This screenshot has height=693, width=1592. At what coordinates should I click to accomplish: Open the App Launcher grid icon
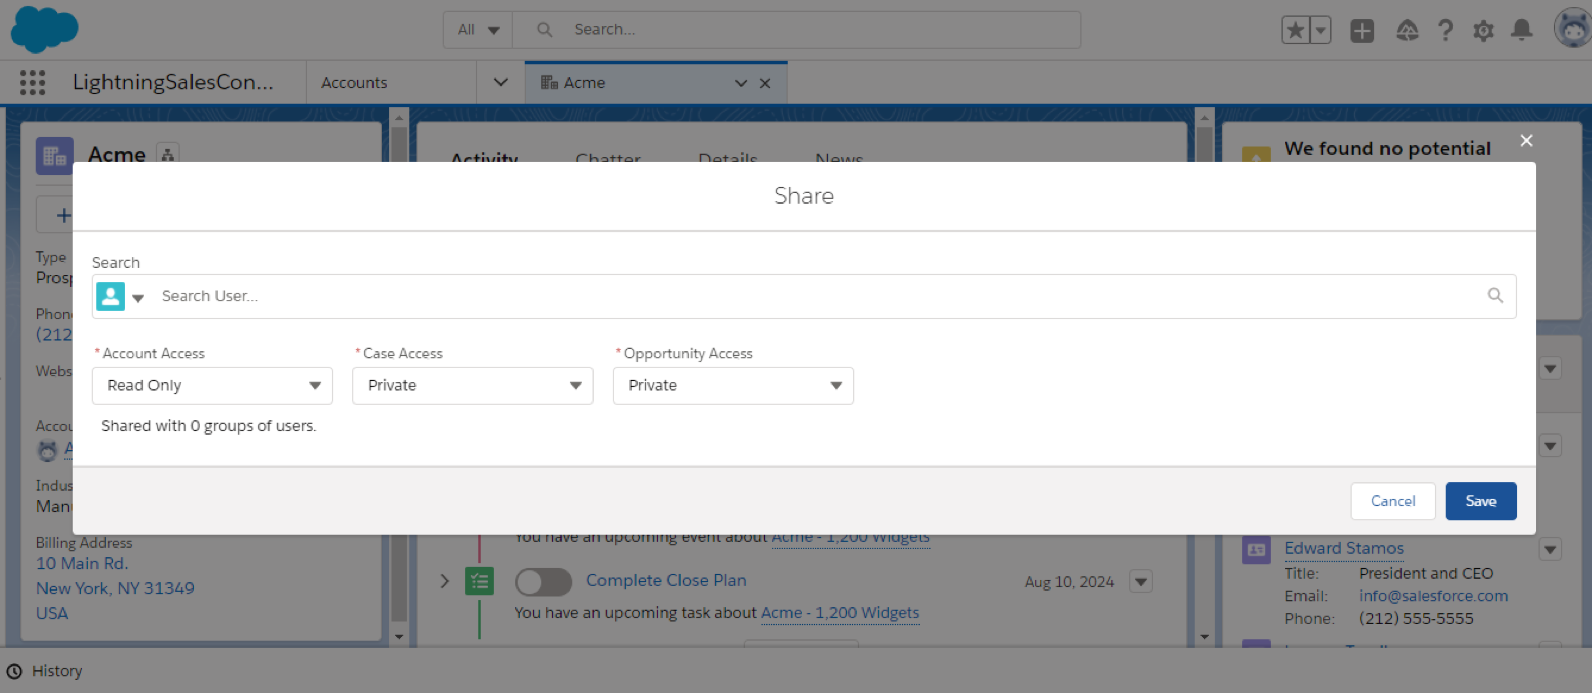click(x=32, y=82)
